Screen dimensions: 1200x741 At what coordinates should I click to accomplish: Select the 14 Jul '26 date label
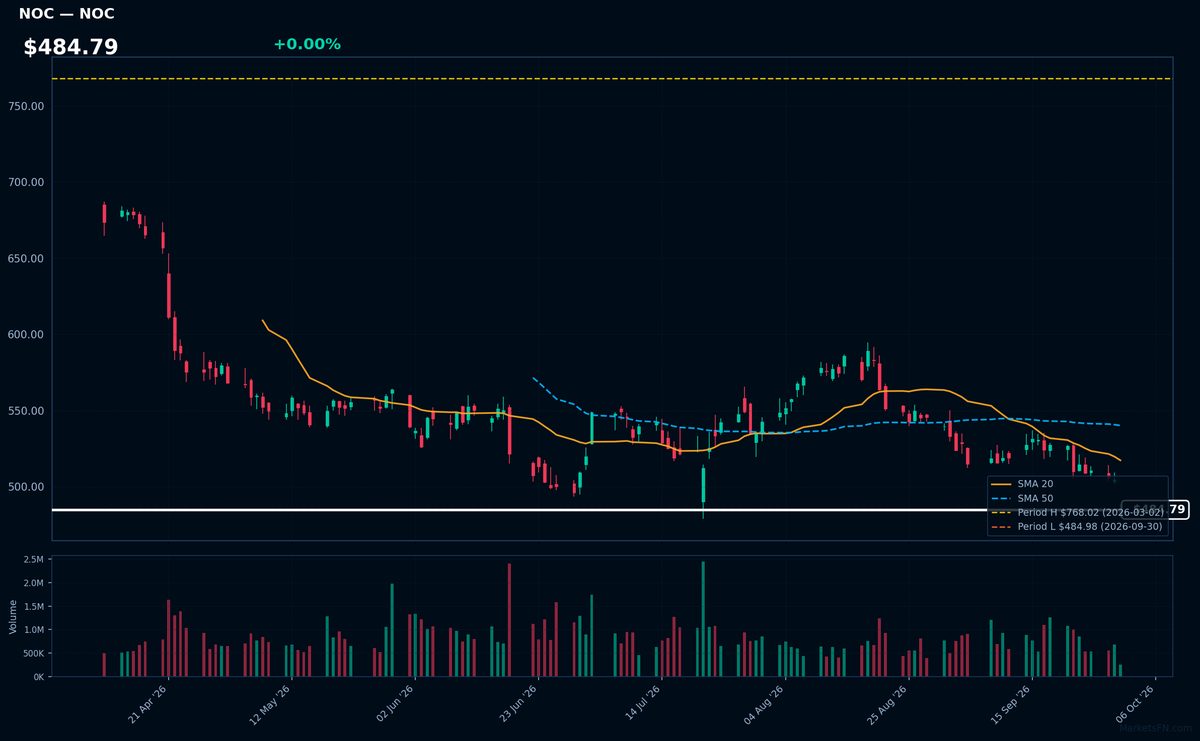644,704
